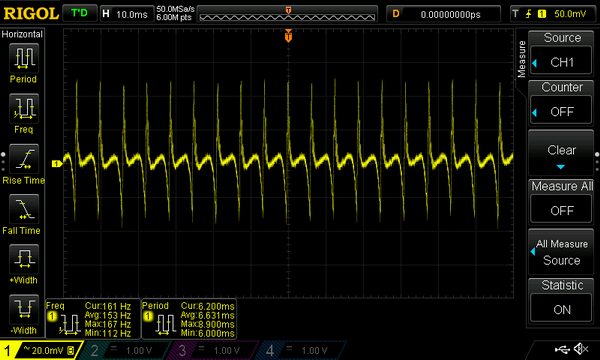Expand the Clear submenu arrow
Screen dimensions: 600x360
point(561,167)
